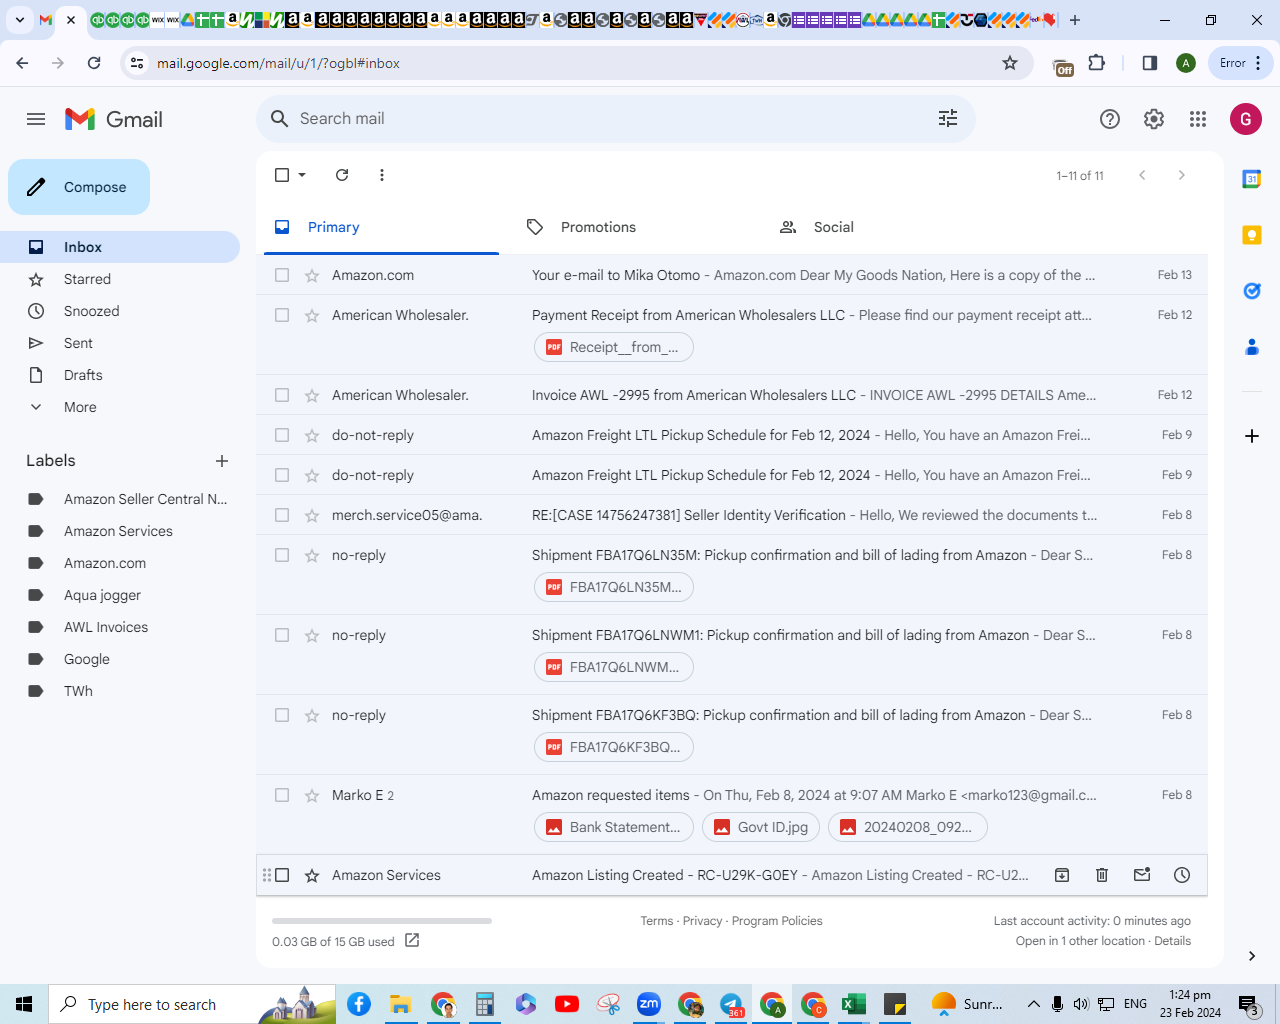
Task: Open YouTube from the taskbar
Action: tap(567, 1004)
